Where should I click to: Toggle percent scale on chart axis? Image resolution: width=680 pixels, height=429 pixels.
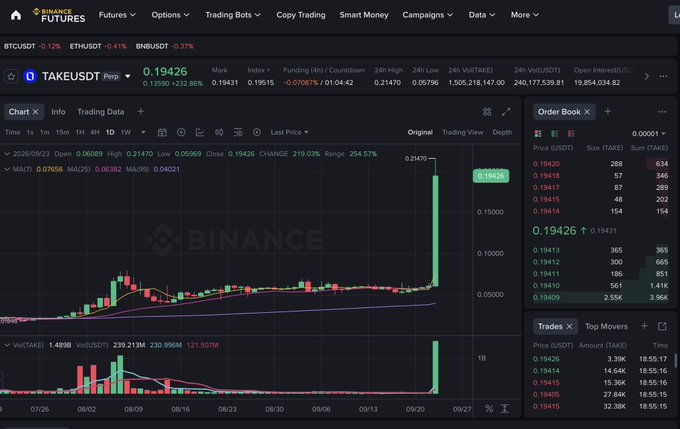[x=489, y=409]
